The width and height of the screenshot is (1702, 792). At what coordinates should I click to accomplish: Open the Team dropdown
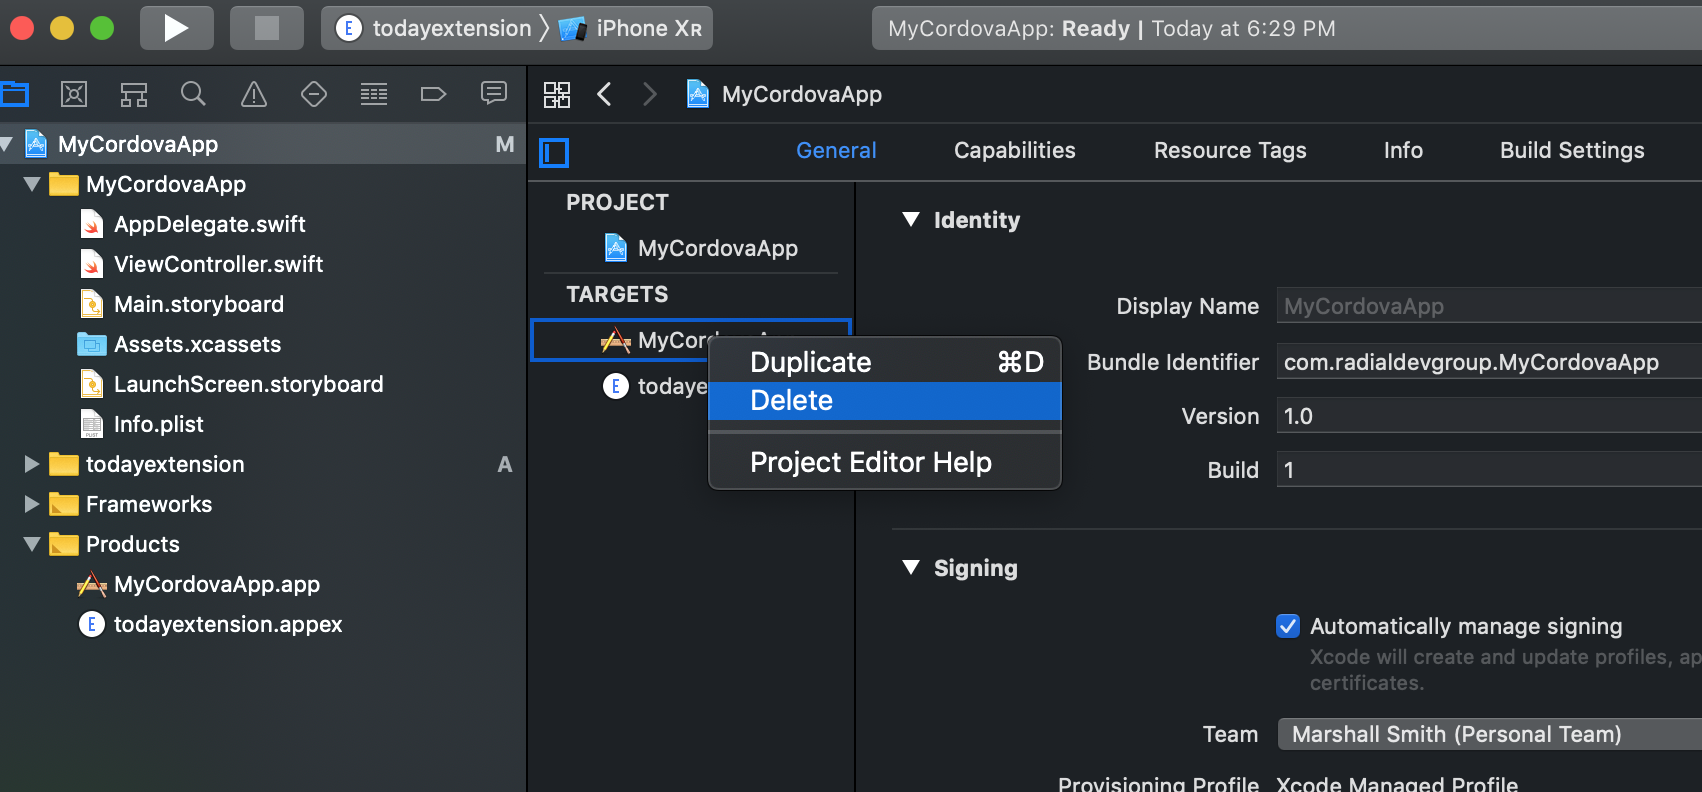point(1488,734)
